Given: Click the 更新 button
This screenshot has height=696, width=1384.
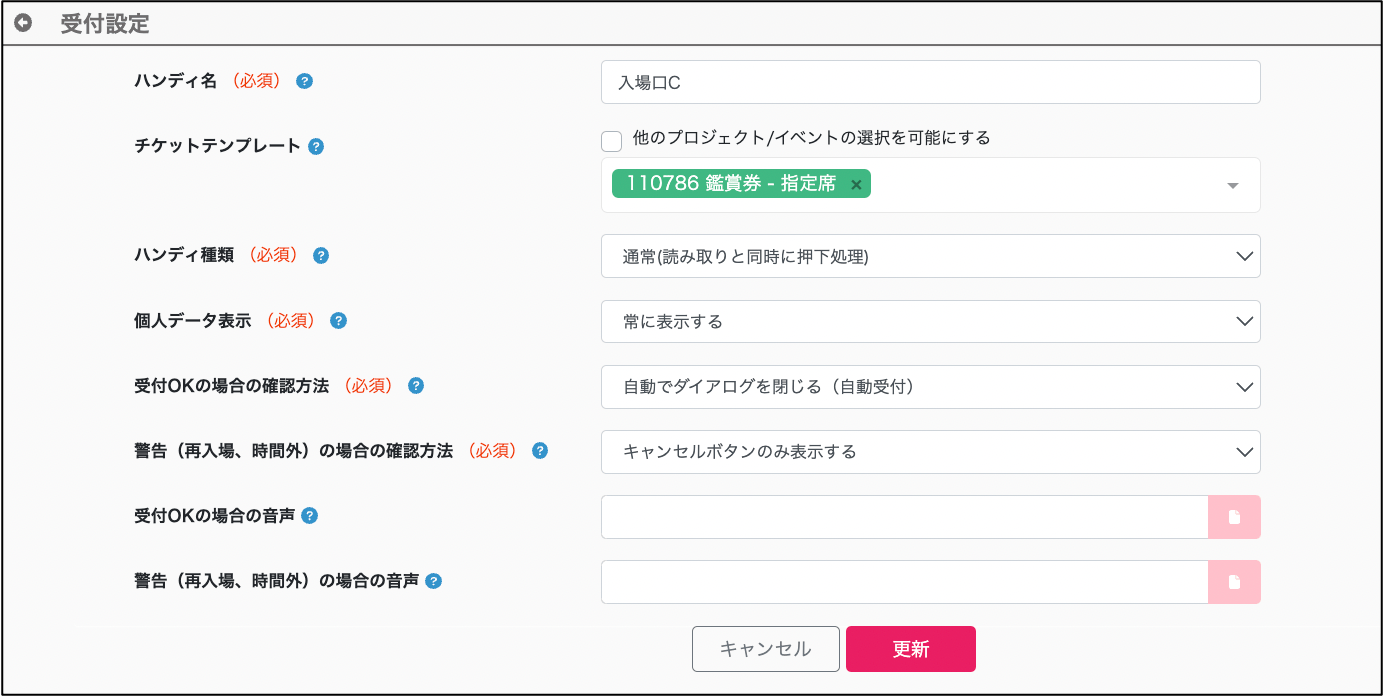Looking at the screenshot, I should pyautogui.click(x=910, y=649).
